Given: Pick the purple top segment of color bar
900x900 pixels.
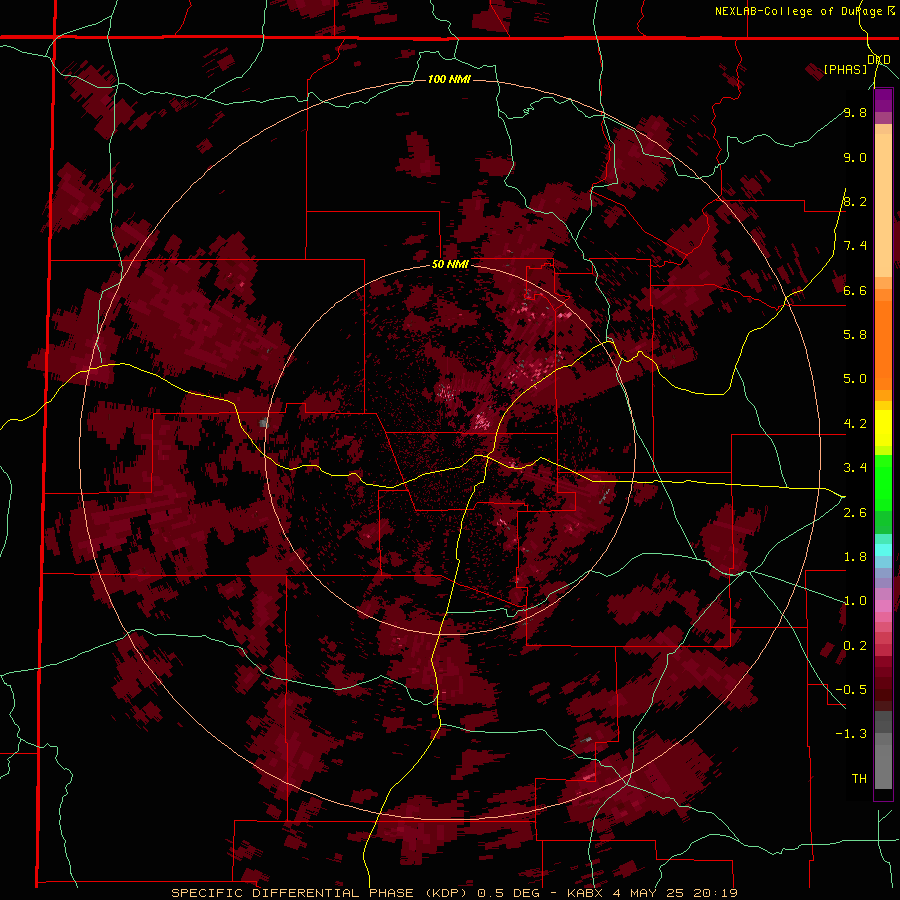Looking at the screenshot, I should (x=883, y=100).
